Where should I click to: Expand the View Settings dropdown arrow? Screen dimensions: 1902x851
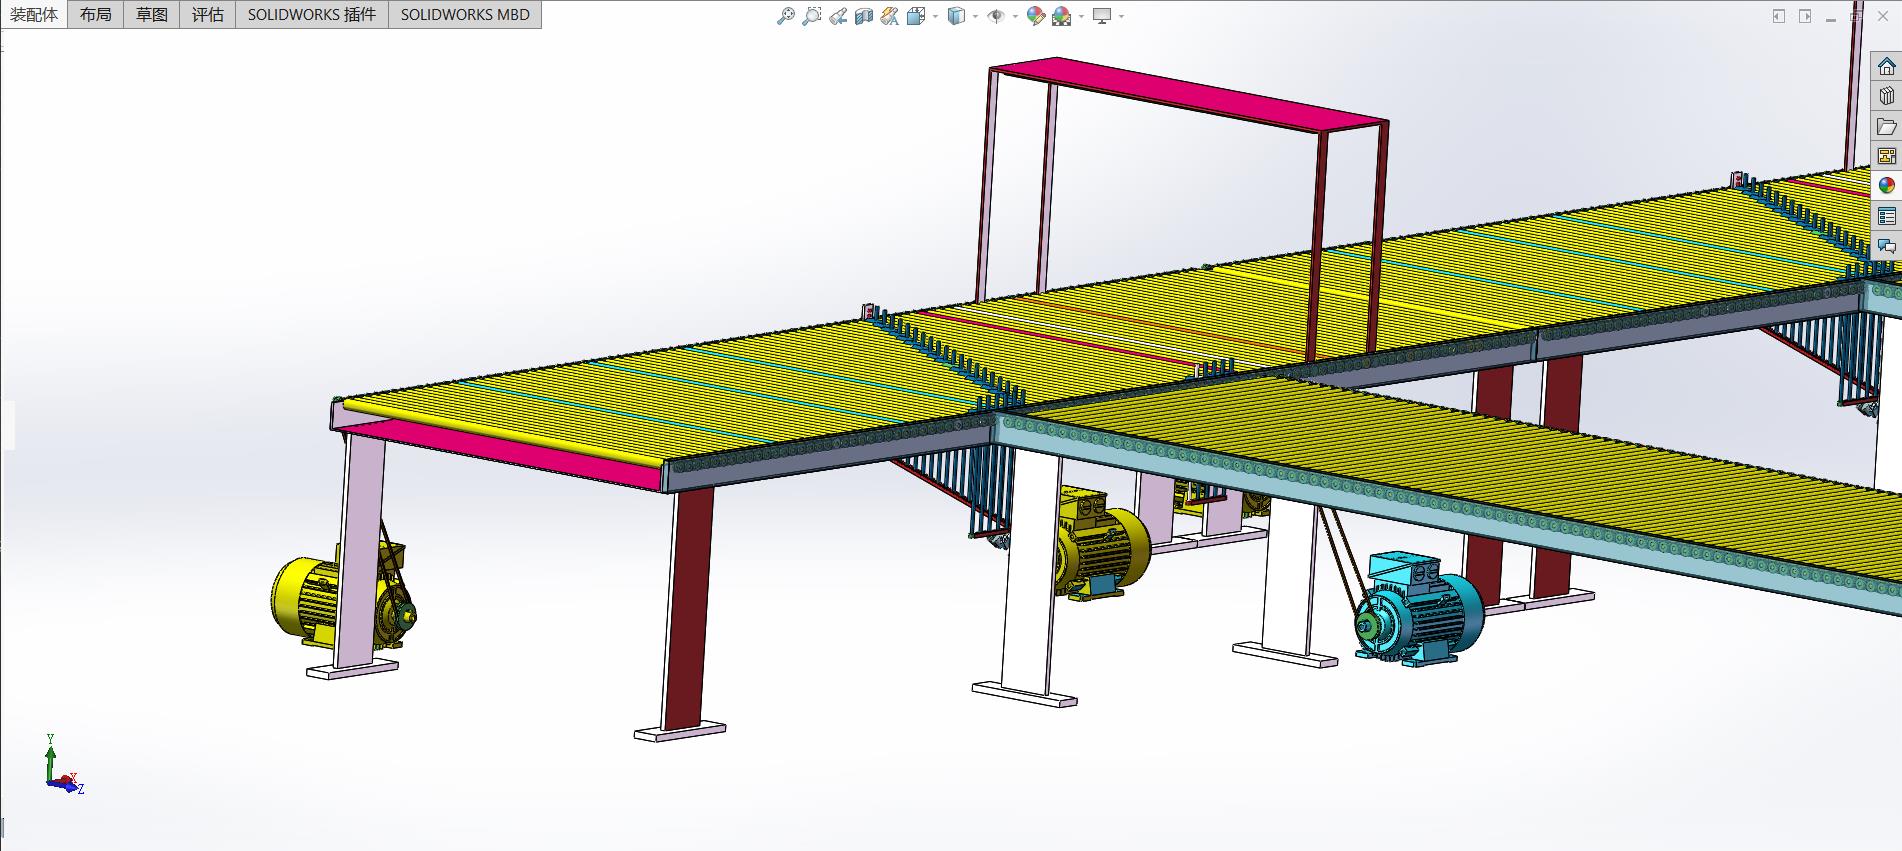(x=1121, y=16)
